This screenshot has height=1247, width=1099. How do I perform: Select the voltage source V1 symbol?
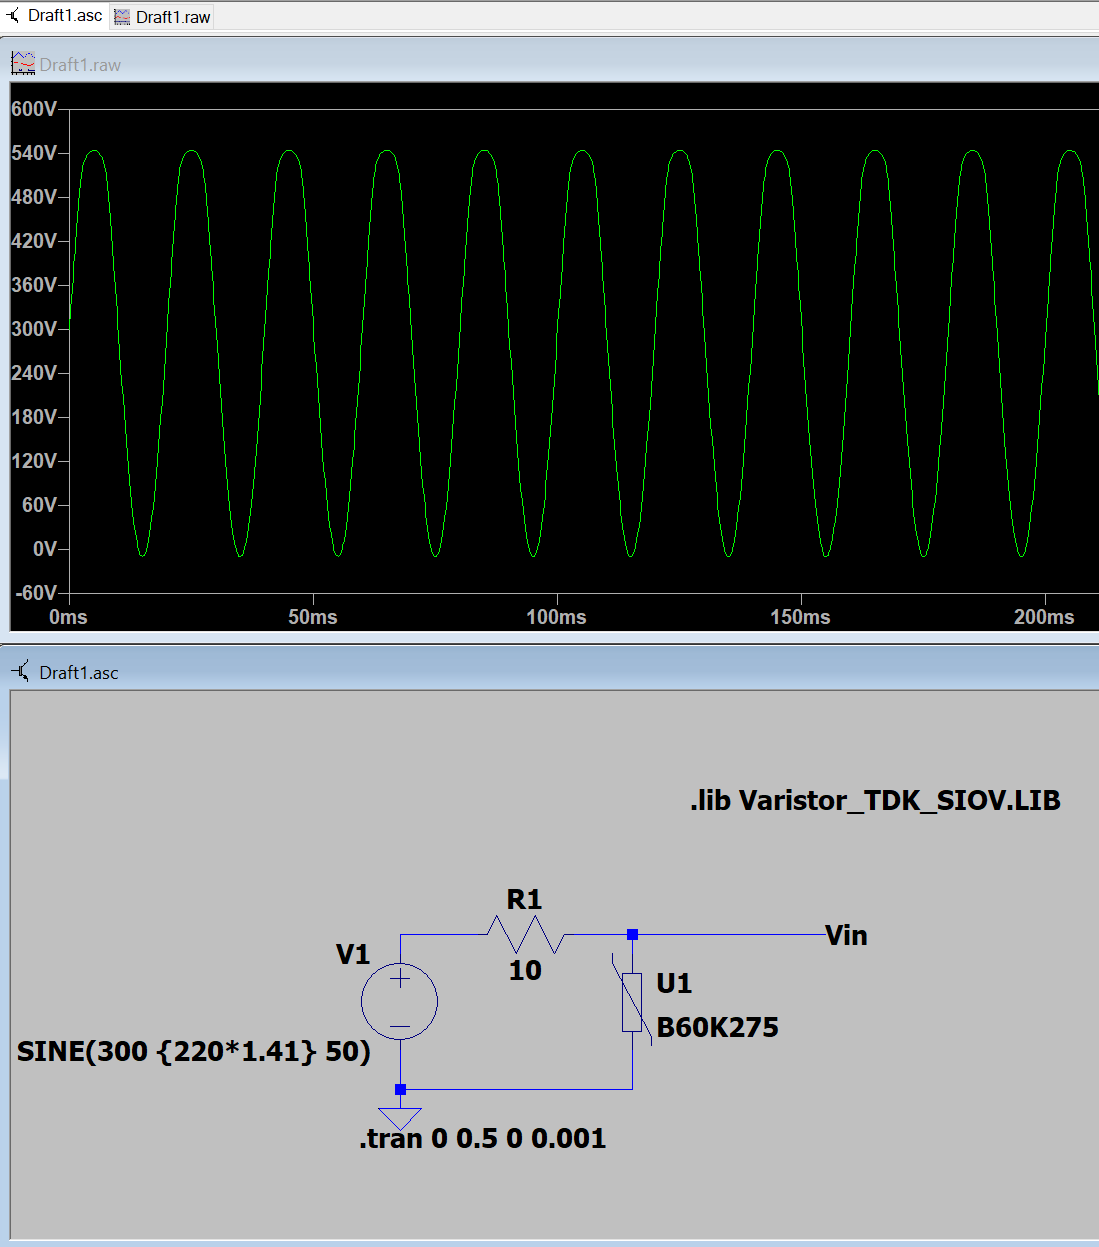pyautogui.click(x=399, y=1001)
